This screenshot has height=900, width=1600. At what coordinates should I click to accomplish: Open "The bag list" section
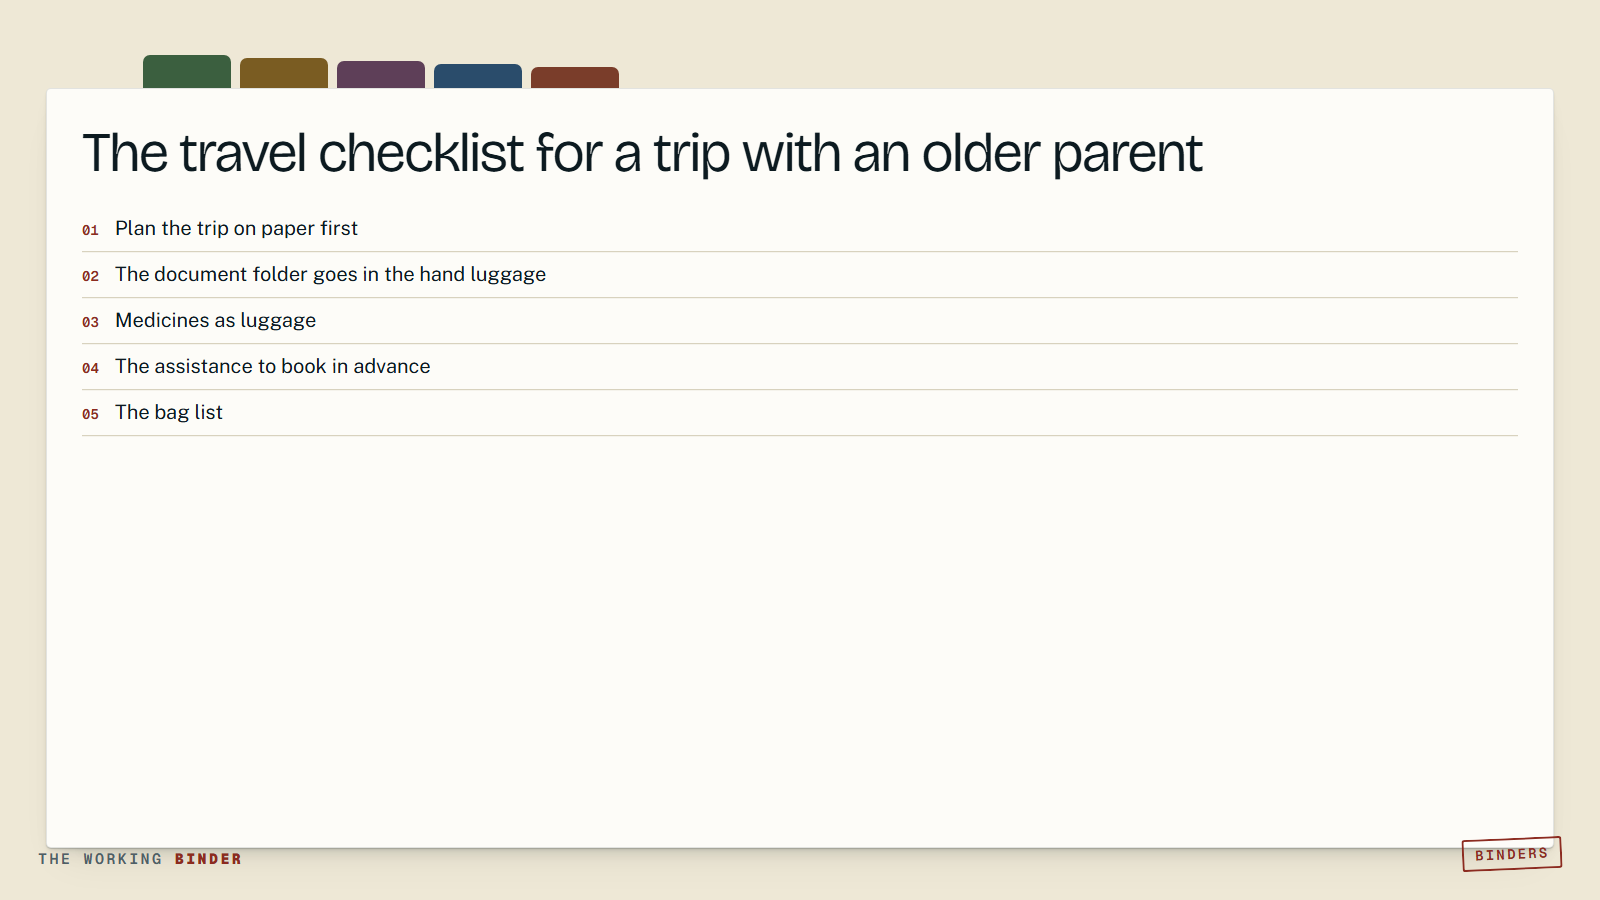point(800,413)
